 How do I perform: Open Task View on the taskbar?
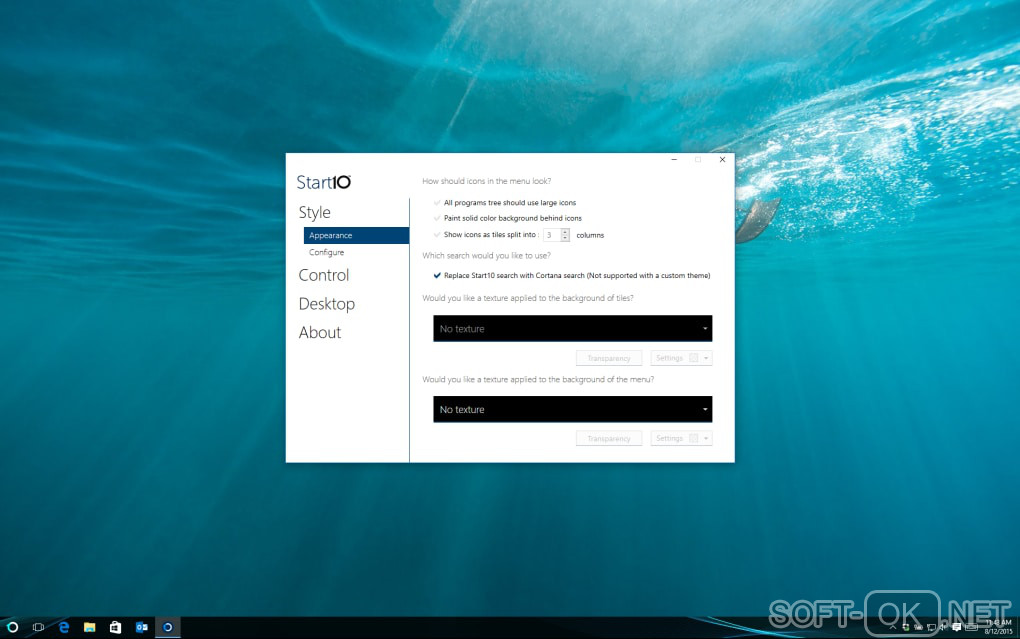click(x=38, y=627)
